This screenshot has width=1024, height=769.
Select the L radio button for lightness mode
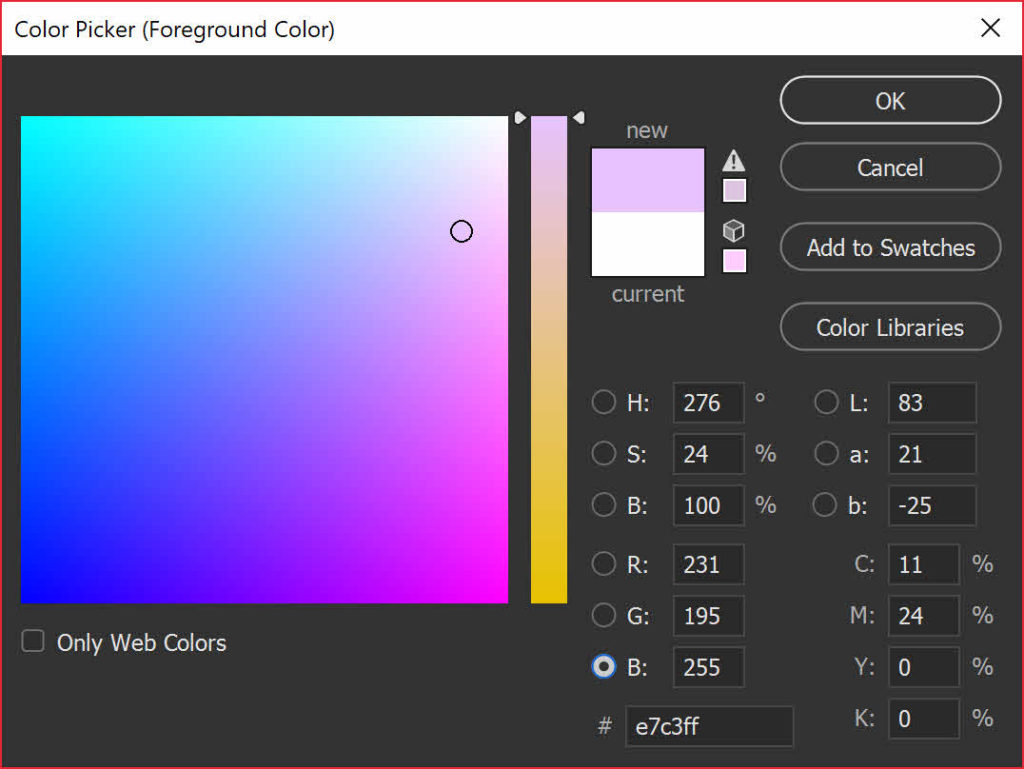coord(826,402)
